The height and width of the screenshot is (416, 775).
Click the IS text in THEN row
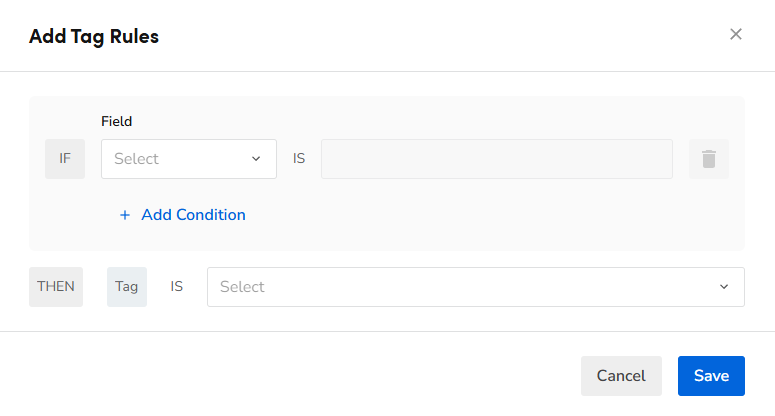point(177,287)
